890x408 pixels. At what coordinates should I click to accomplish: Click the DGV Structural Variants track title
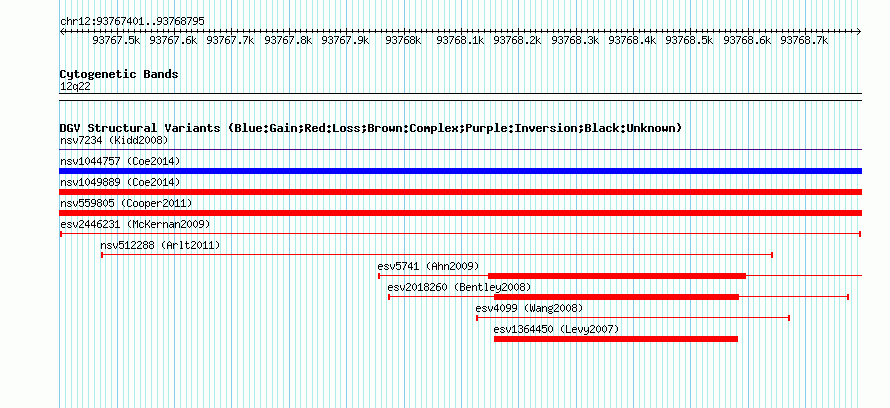click(x=371, y=128)
